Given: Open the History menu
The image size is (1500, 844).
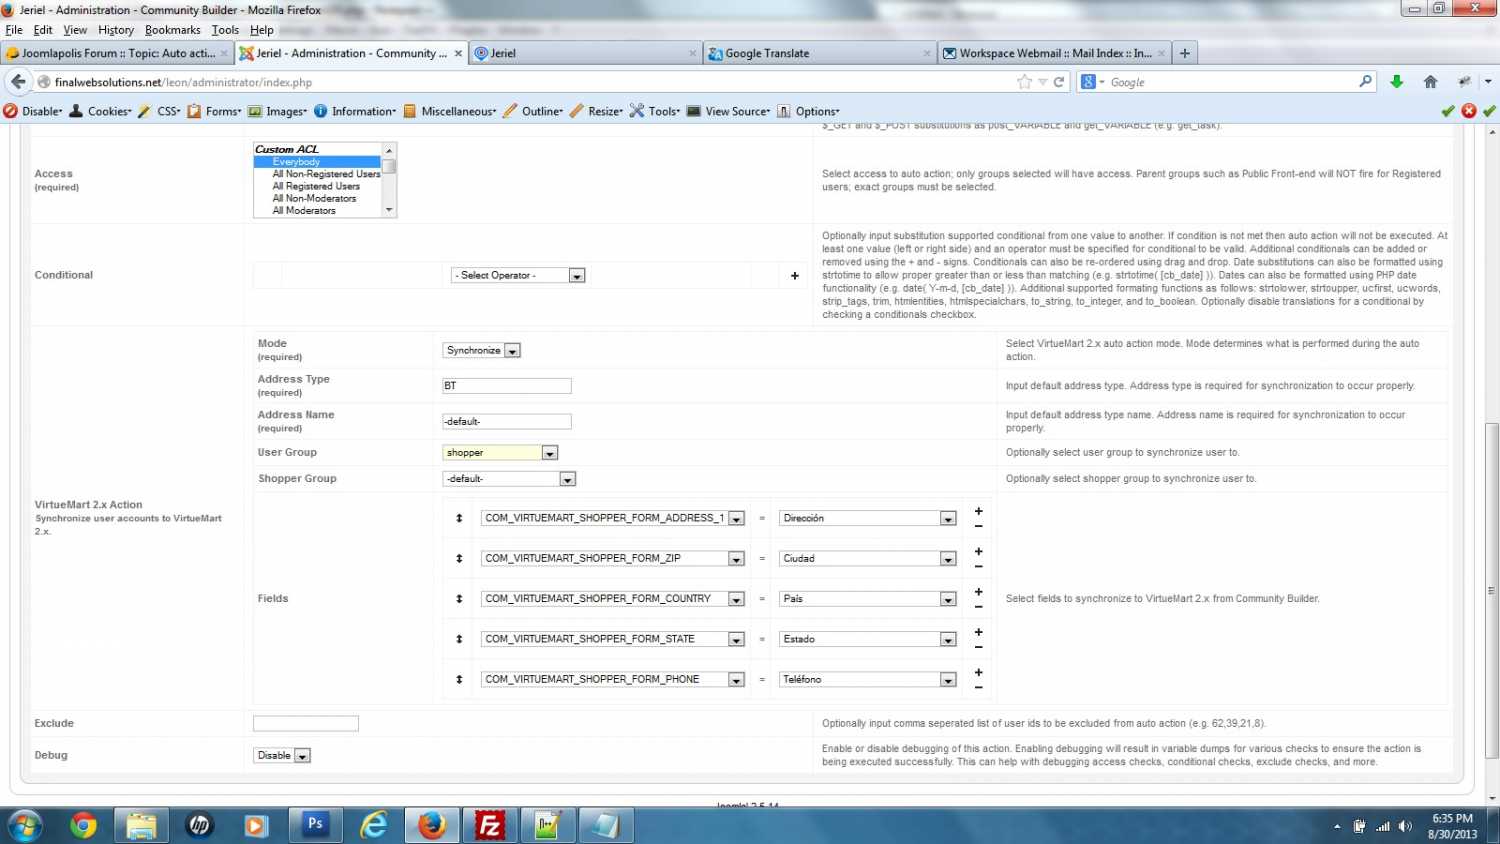Looking at the screenshot, I should click(116, 30).
